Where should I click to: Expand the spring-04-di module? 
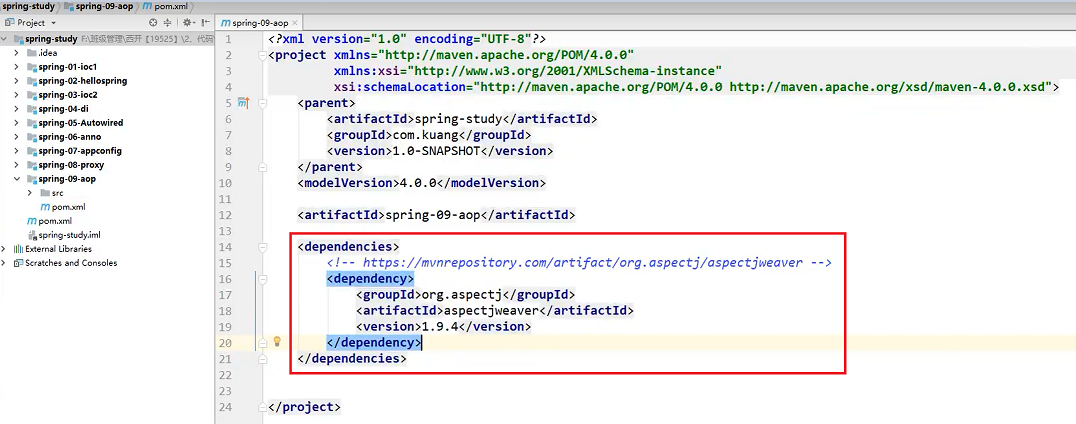point(17,109)
